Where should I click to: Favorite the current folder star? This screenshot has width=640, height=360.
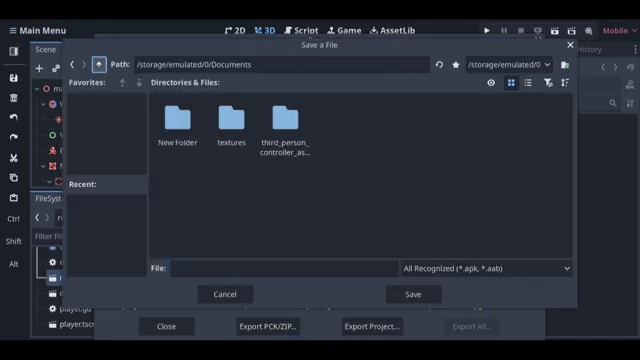(x=456, y=64)
